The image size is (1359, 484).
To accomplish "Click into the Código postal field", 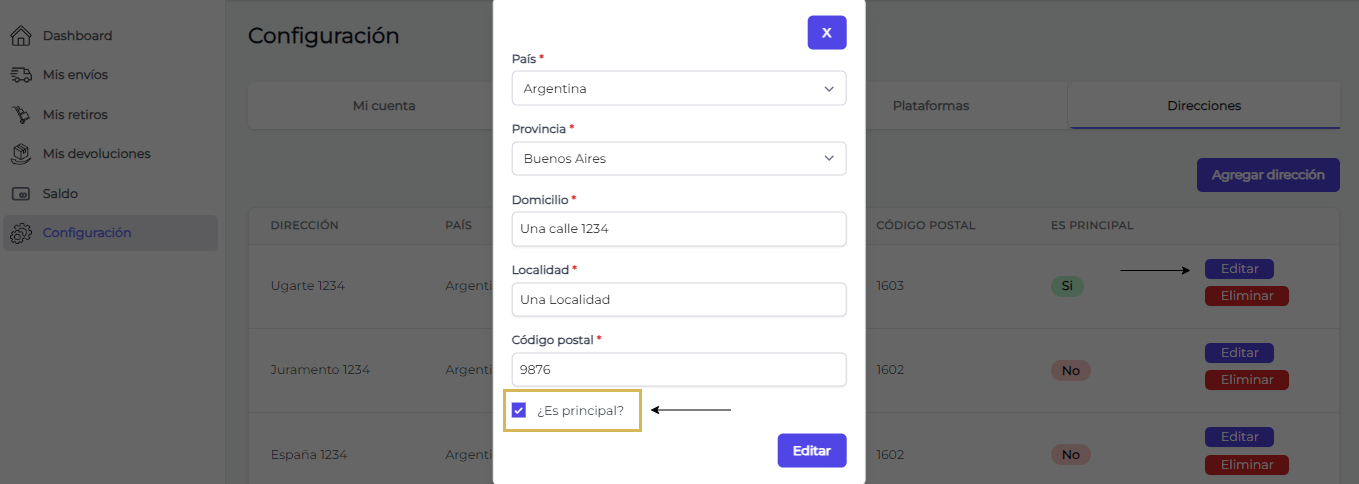I will [679, 369].
